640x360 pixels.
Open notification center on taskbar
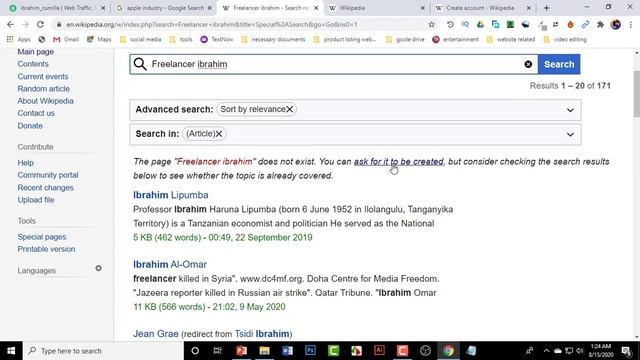pyautogui.click(x=626, y=351)
